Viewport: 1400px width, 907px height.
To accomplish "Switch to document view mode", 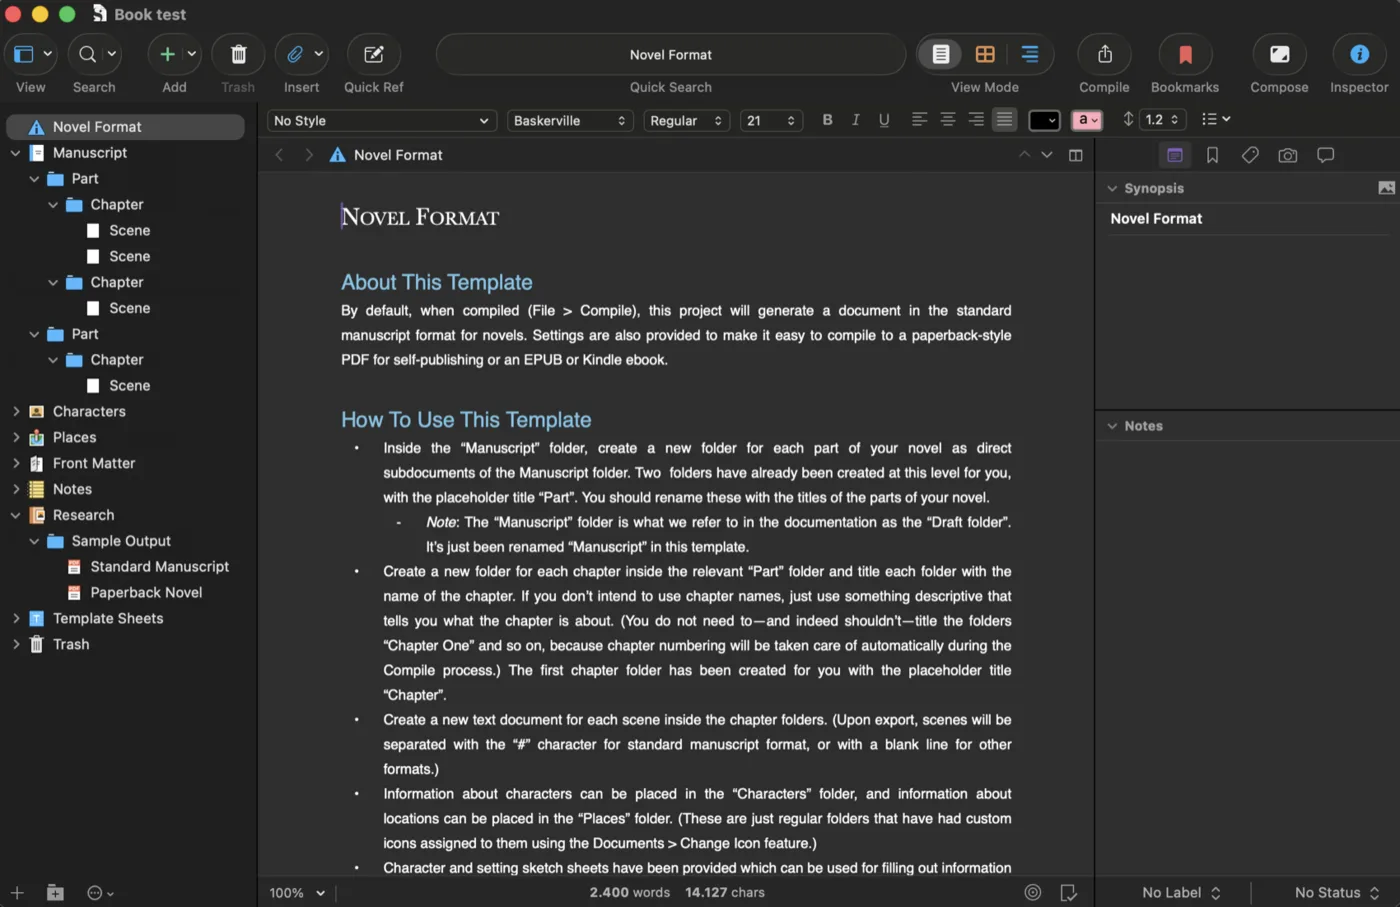I will click(941, 54).
